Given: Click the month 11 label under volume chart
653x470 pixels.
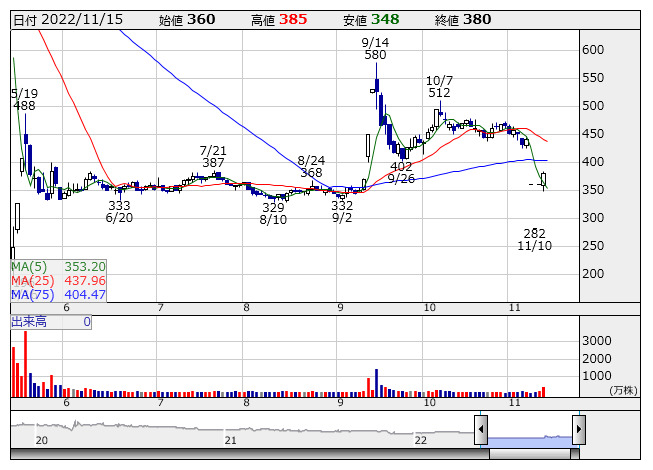Looking at the screenshot, I should coord(515,403).
